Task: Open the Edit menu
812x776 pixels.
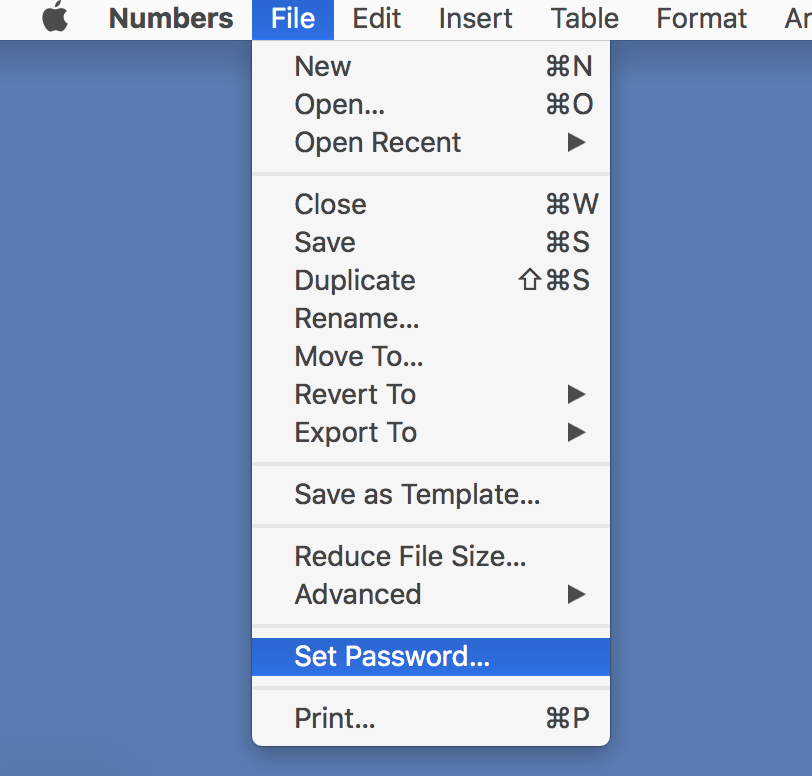Action: [376, 19]
